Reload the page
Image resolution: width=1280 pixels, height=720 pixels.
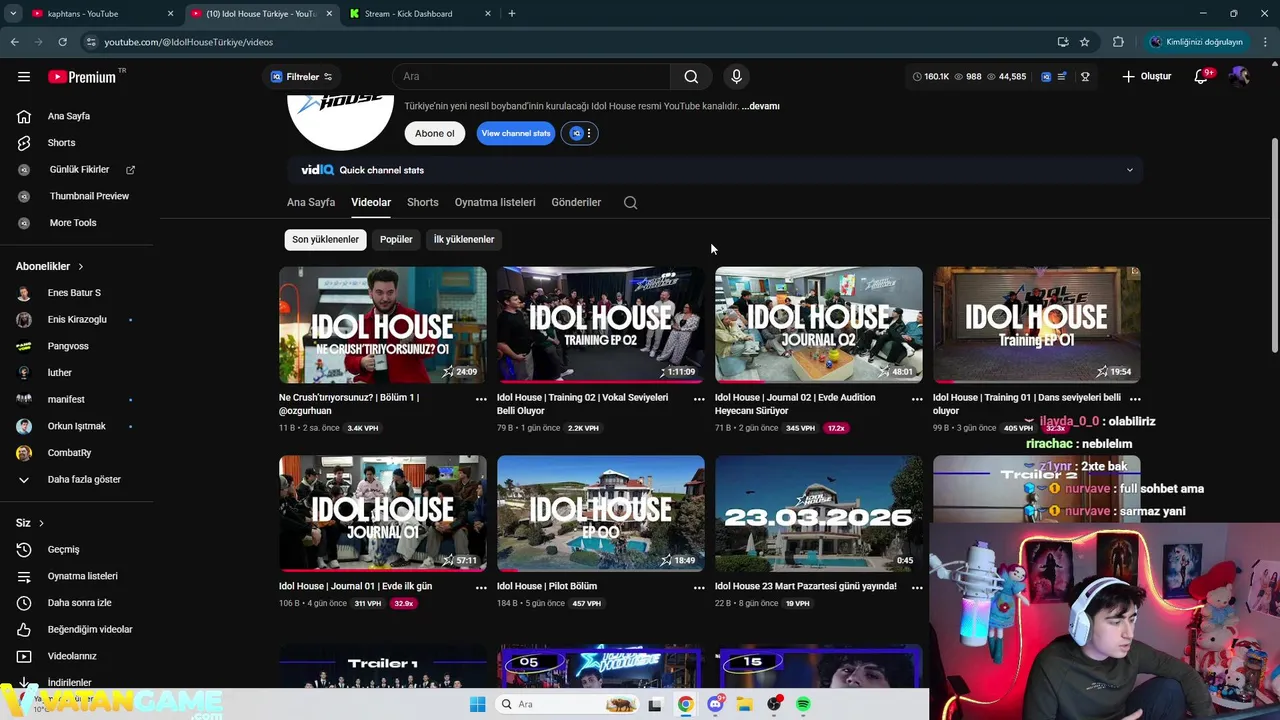pyautogui.click(x=62, y=42)
